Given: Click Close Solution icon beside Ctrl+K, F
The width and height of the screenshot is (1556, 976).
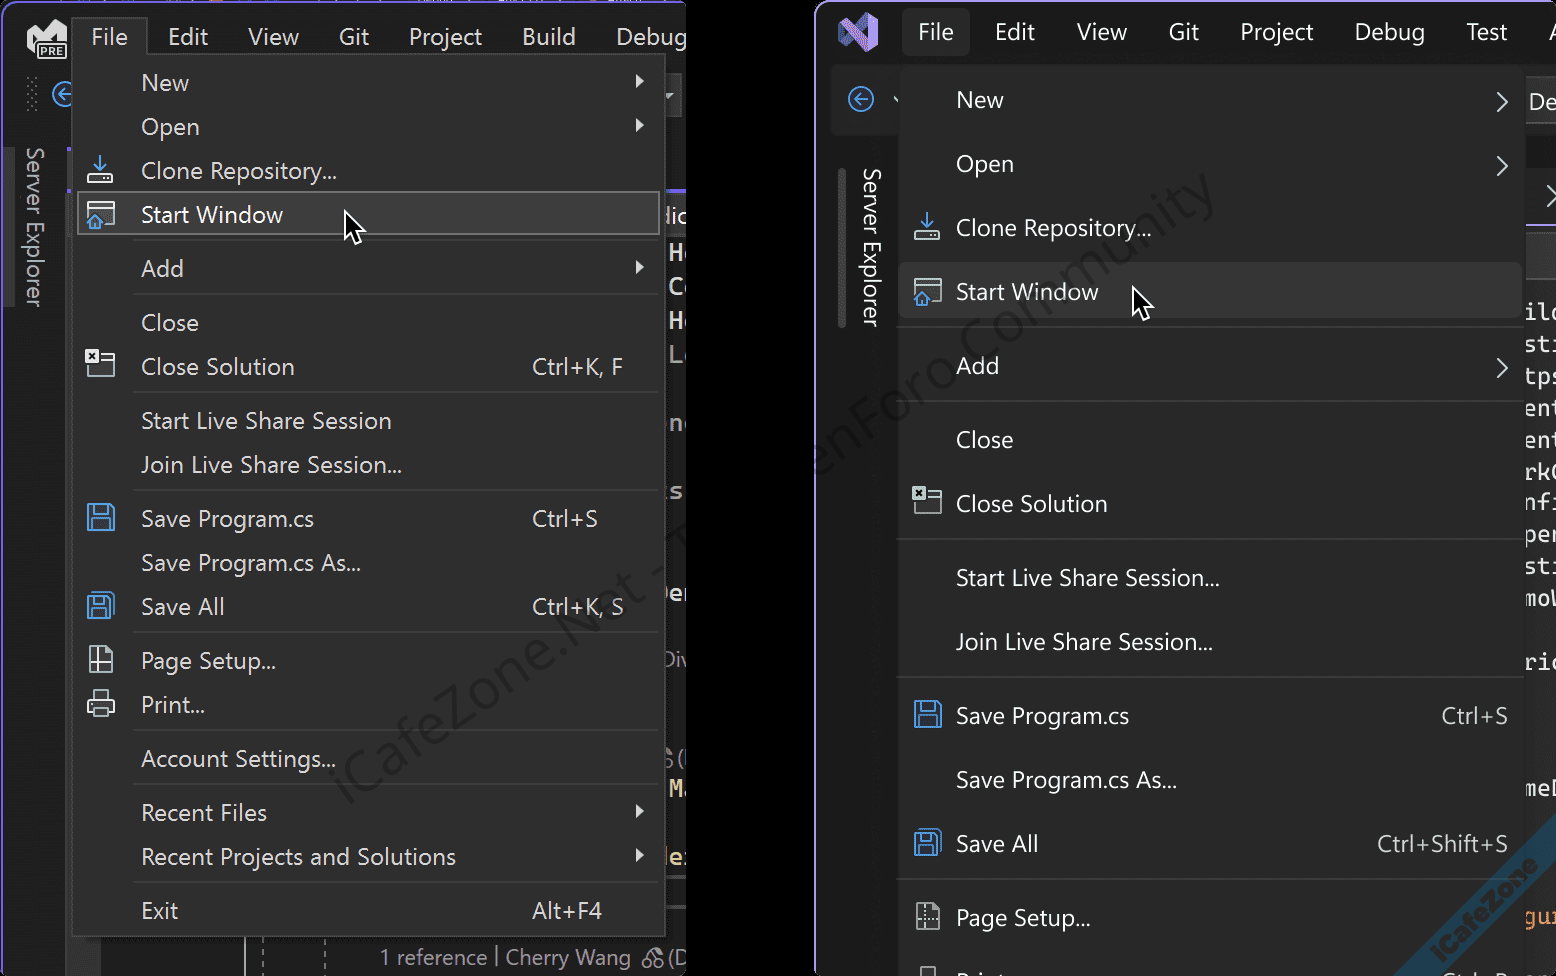Looking at the screenshot, I should coord(101,365).
